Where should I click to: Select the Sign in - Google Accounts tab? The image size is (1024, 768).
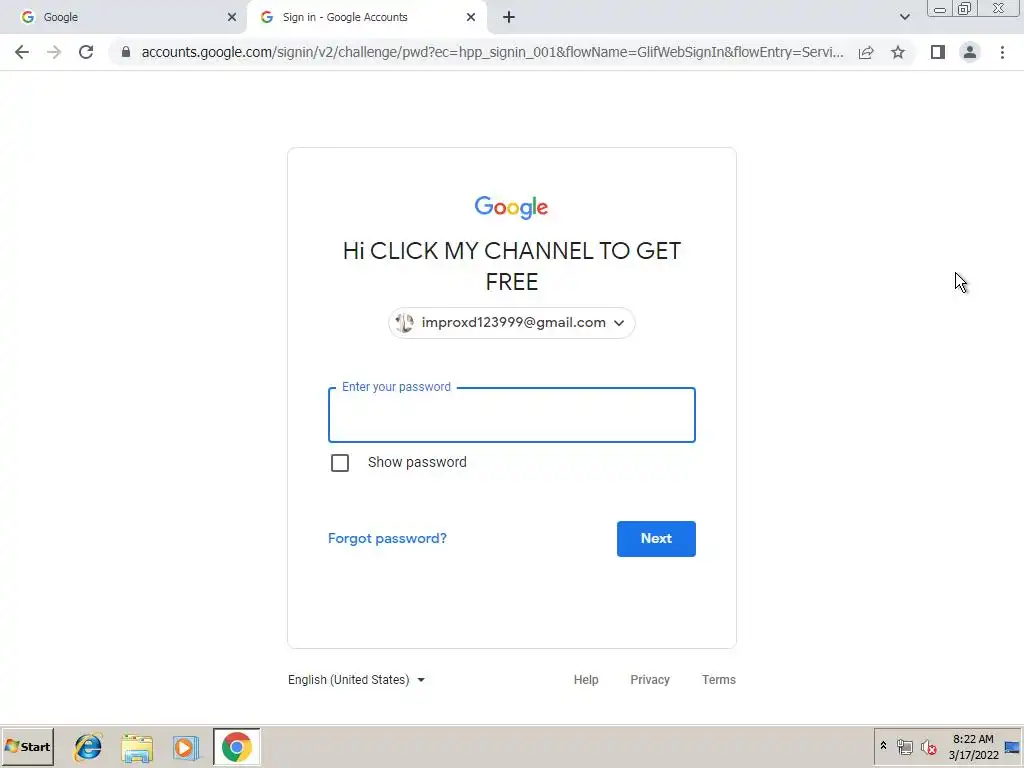point(366,17)
